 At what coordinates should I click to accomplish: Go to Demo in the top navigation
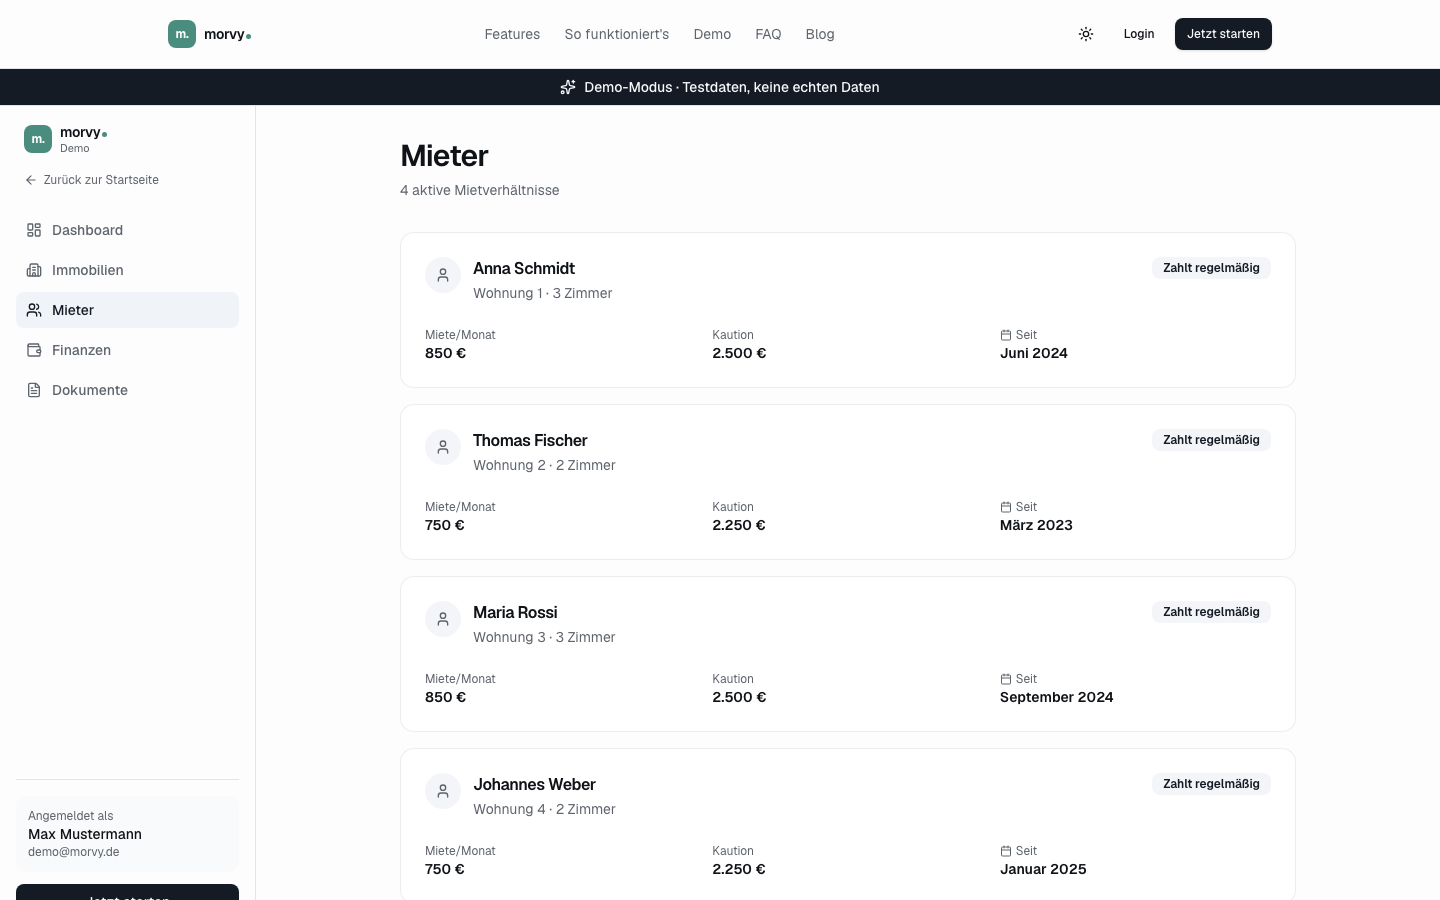pos(712,34)
